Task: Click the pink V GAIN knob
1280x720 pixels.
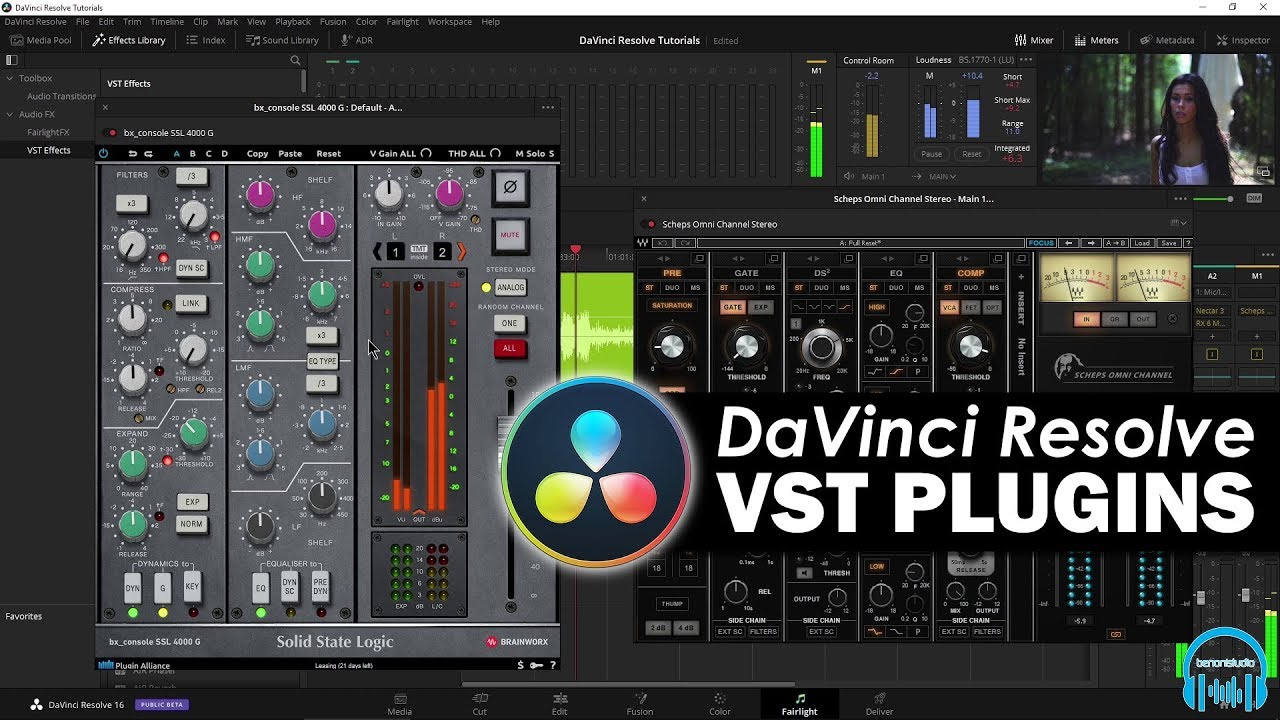Action: (x=450, y=193)
